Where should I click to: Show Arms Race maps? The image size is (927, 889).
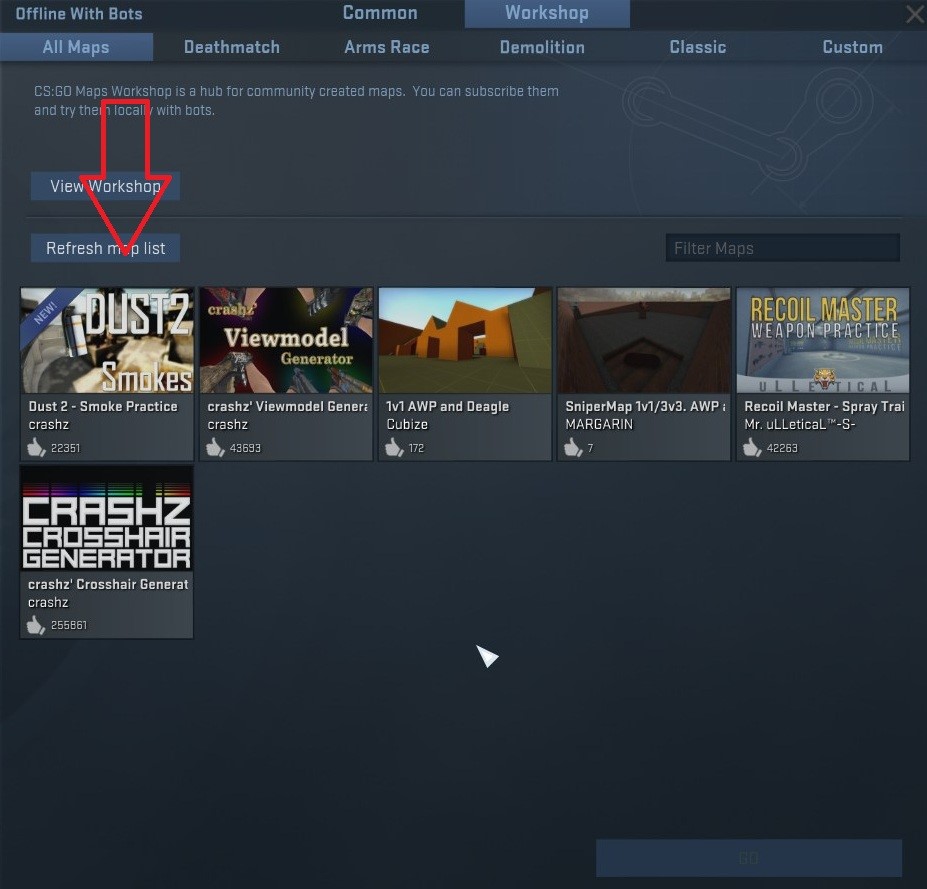click(387, 47)
